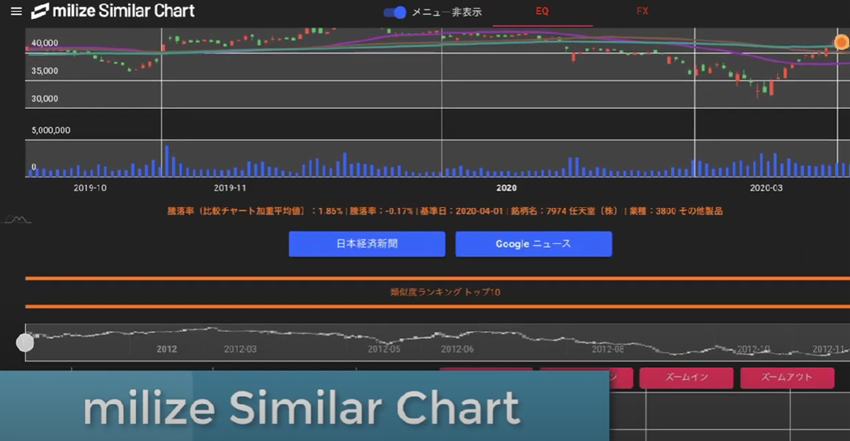The height and width of the screenshot is (441, 850).
Task: Switch to the FX tab
Action: (642, 11)
